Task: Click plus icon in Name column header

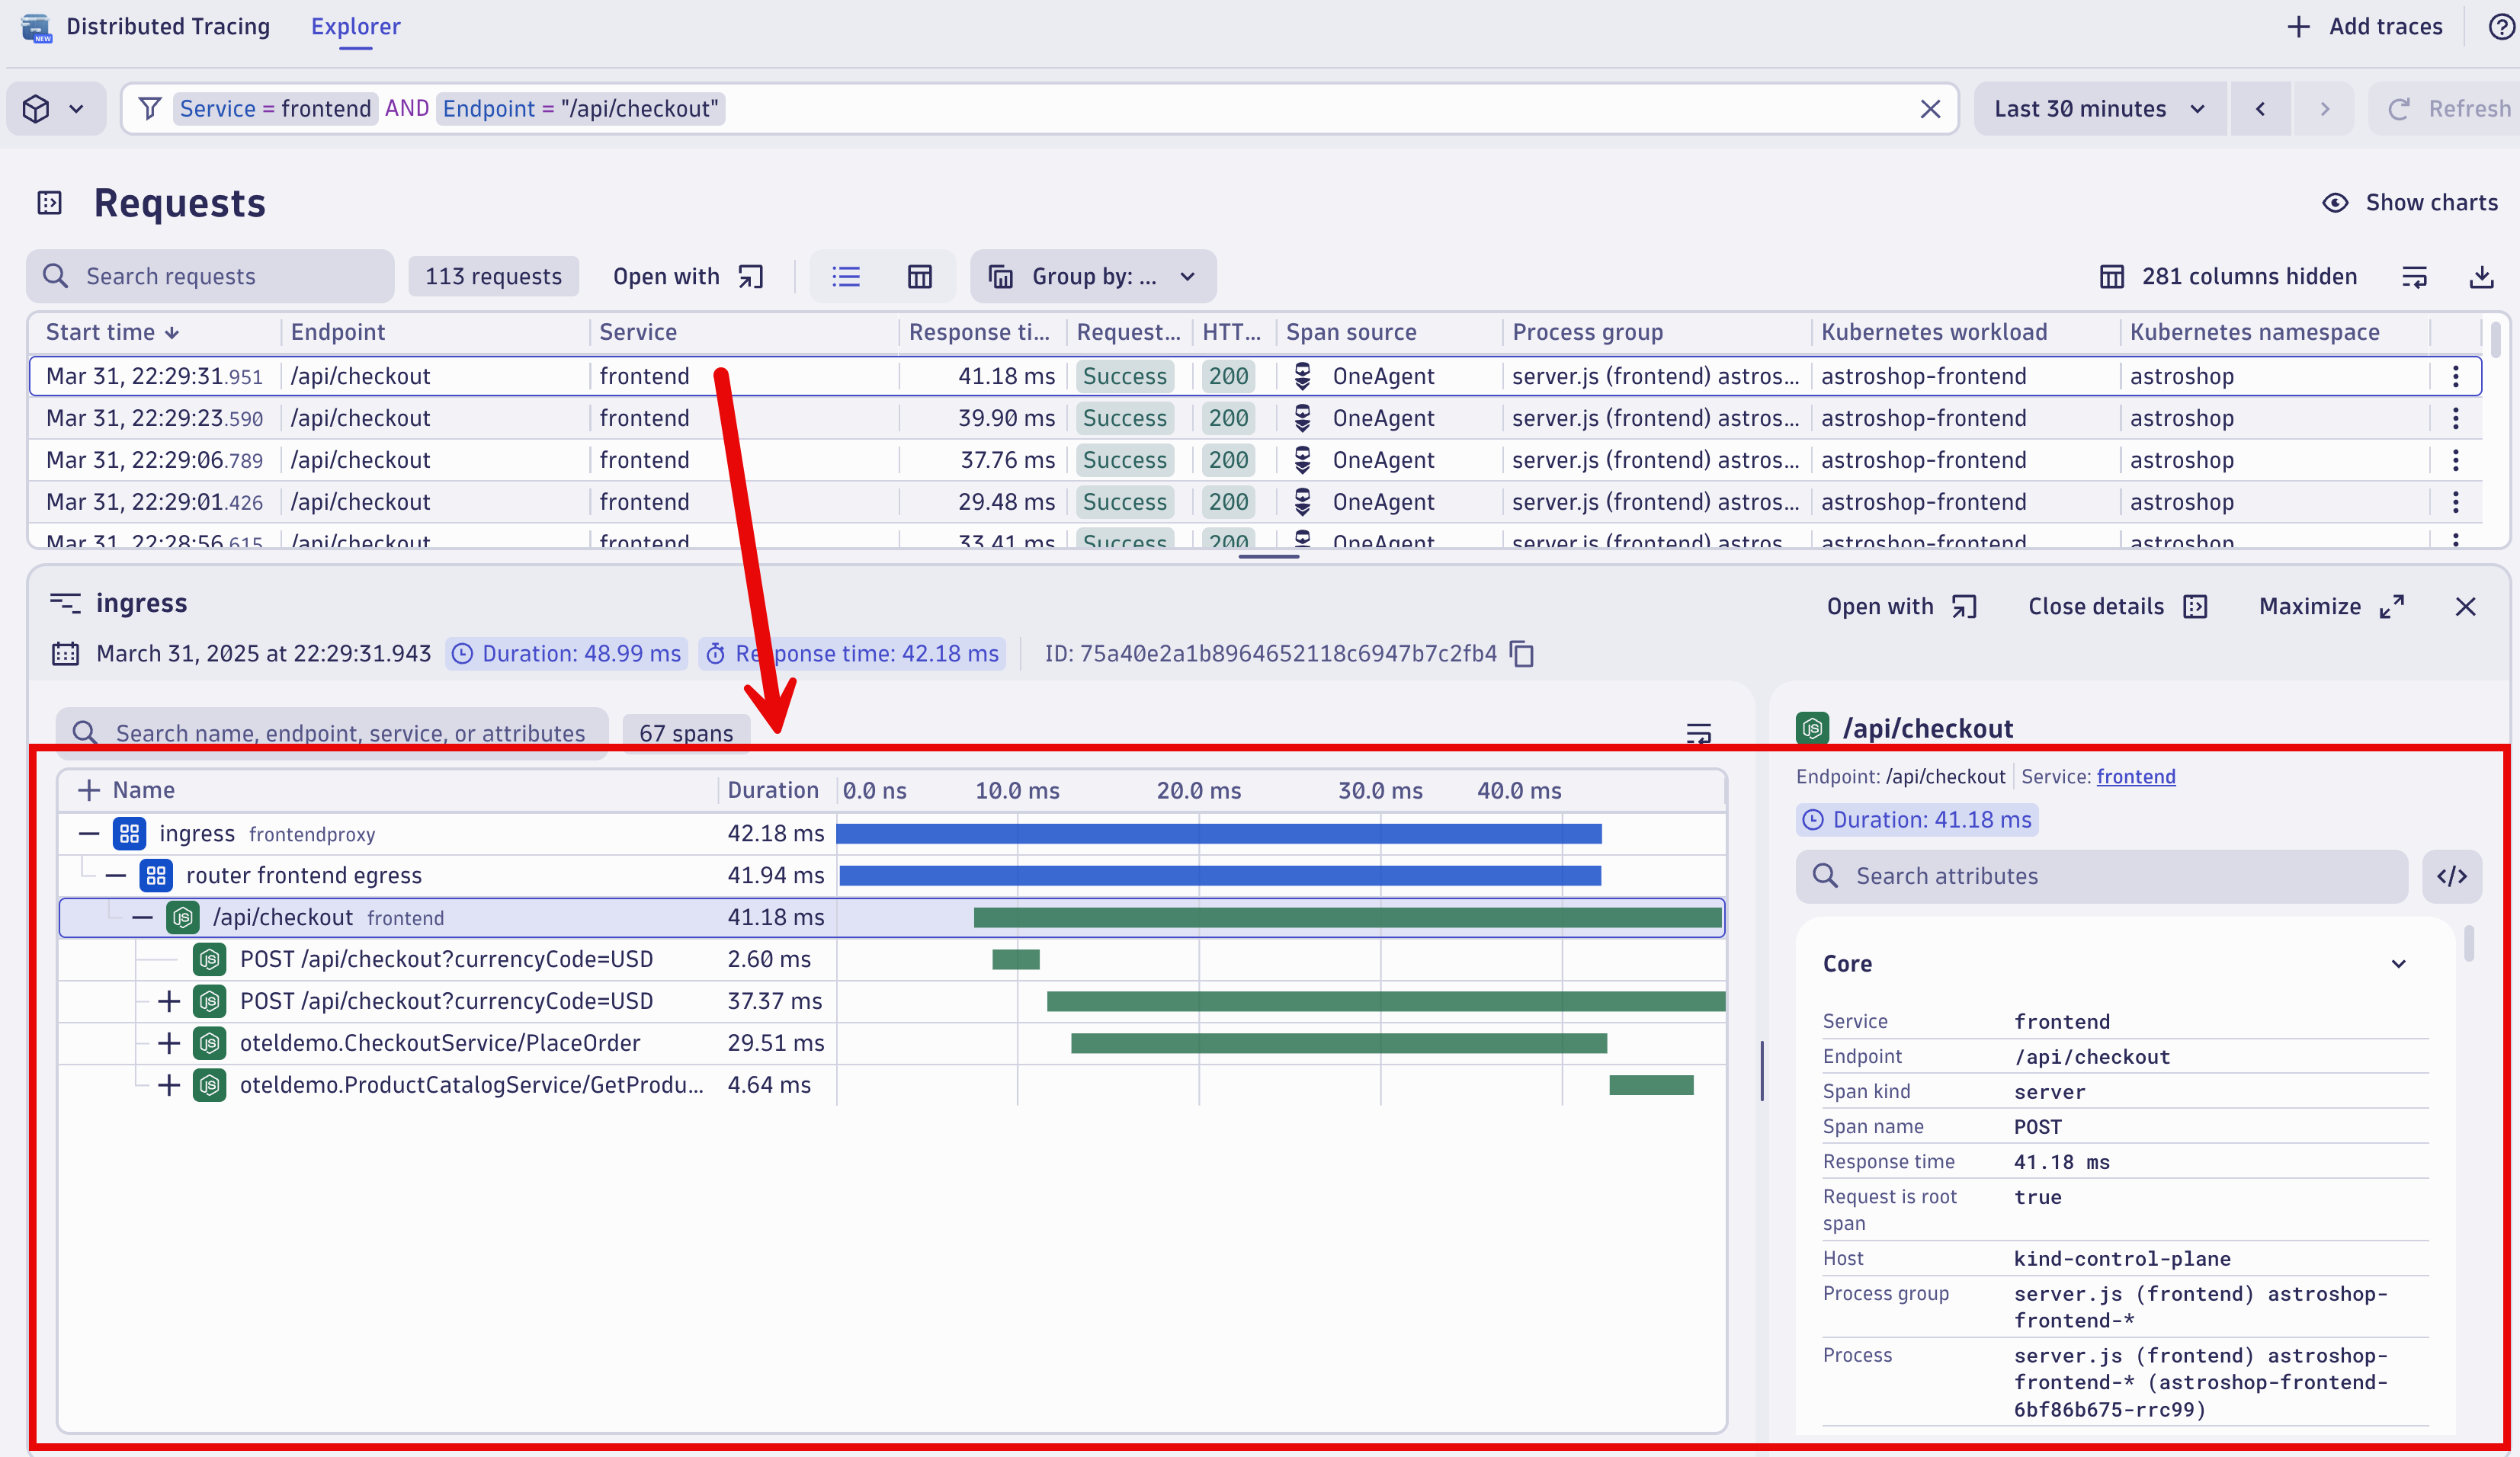Action: (89, 790)
